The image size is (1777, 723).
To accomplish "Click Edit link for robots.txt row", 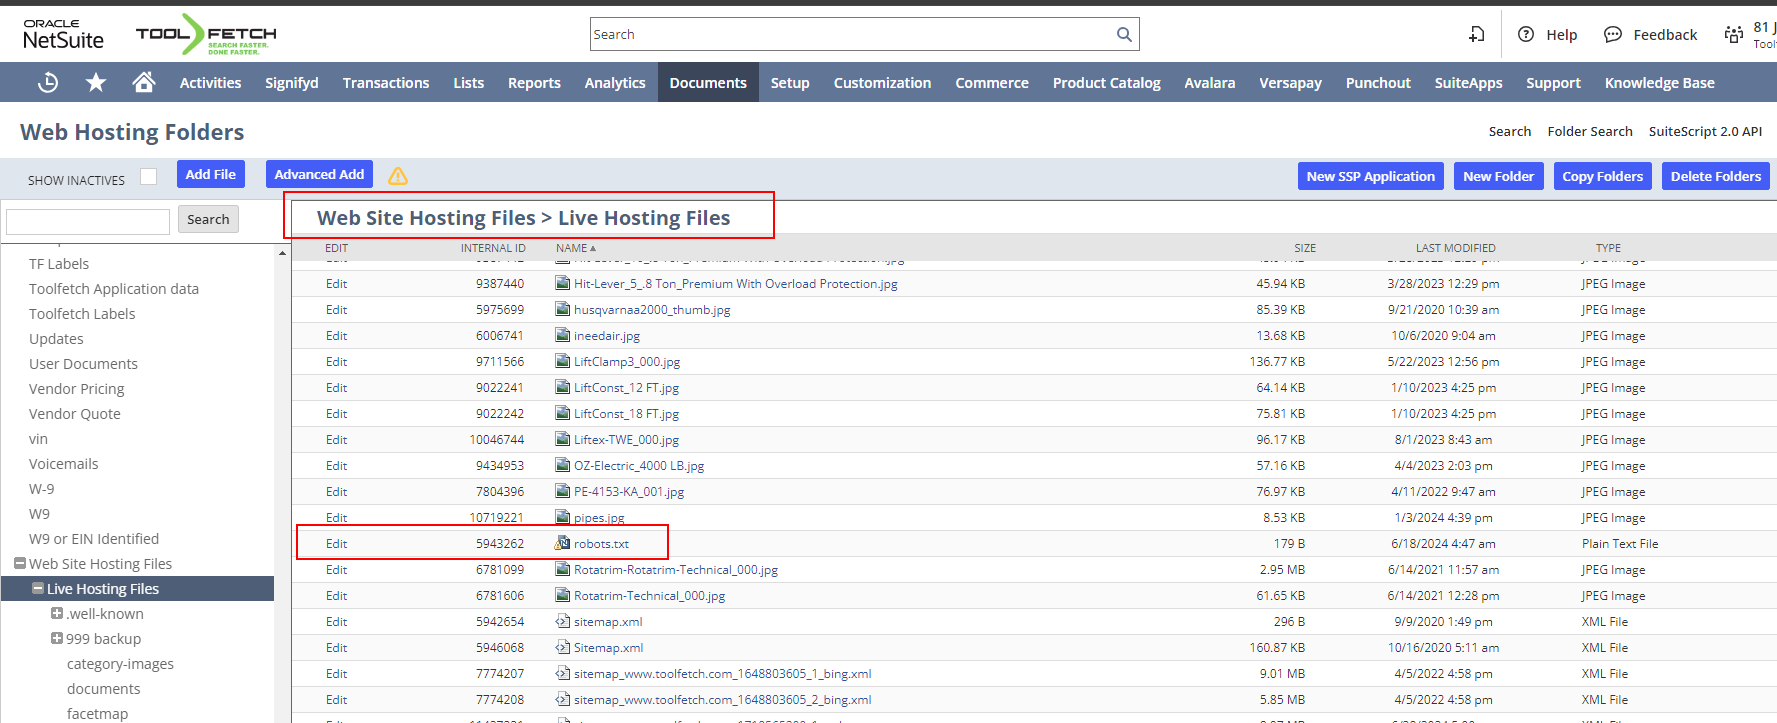I will [x=336, y=544].
